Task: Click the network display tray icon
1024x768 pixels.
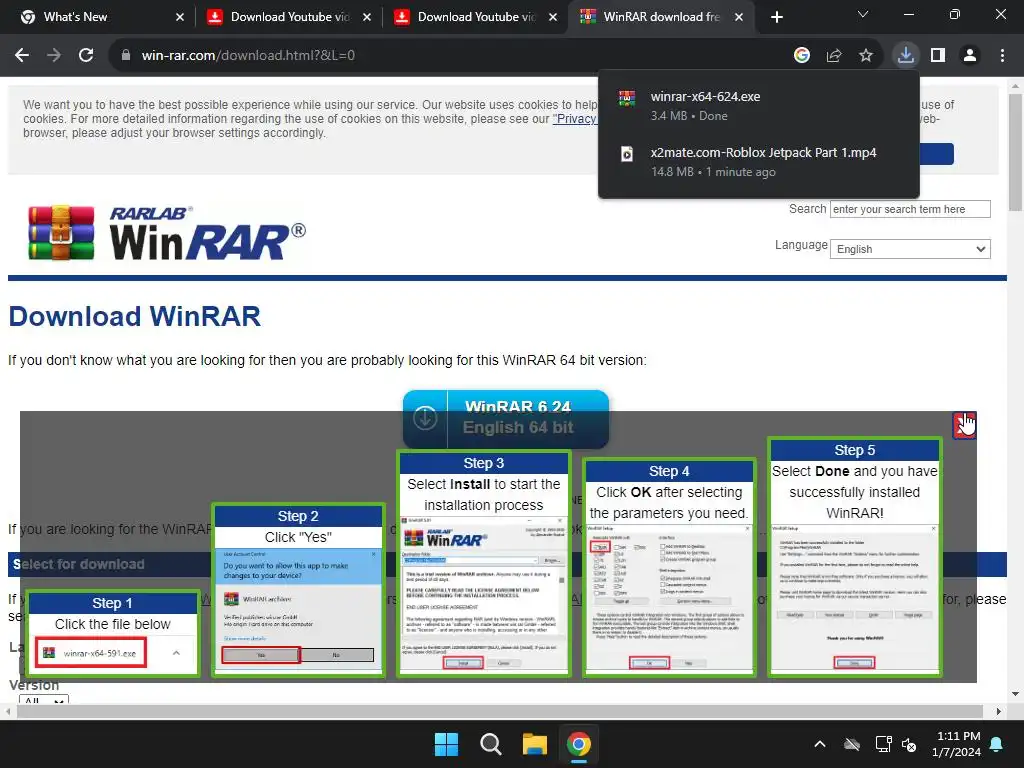Action: [x=883, y=744]
